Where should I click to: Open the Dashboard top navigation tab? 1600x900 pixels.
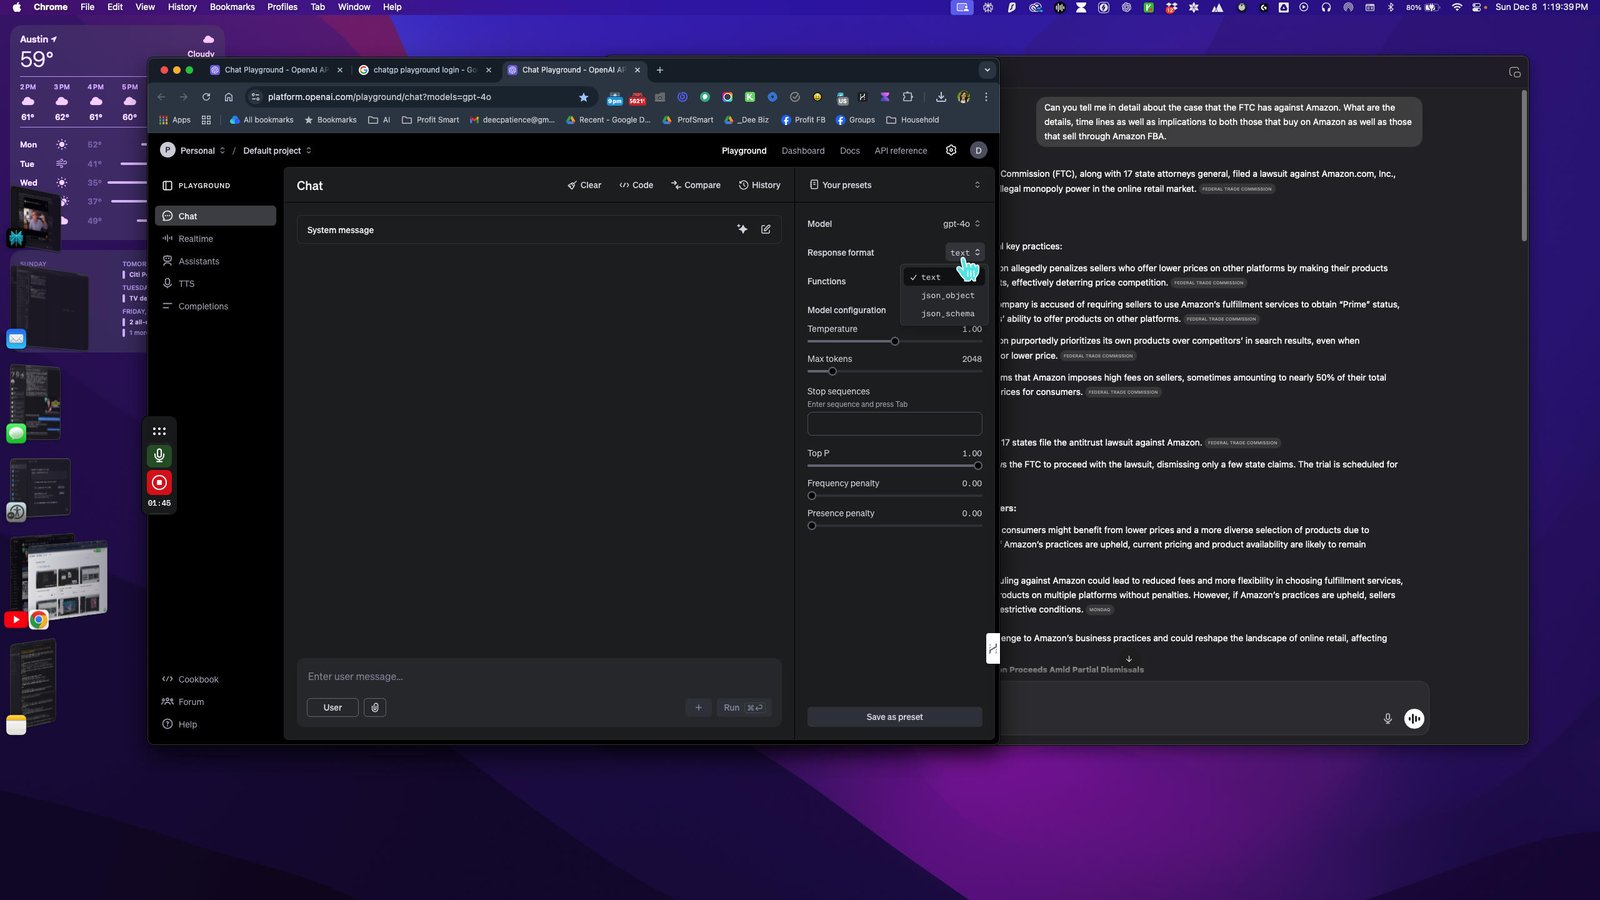[x=803, y=150]
